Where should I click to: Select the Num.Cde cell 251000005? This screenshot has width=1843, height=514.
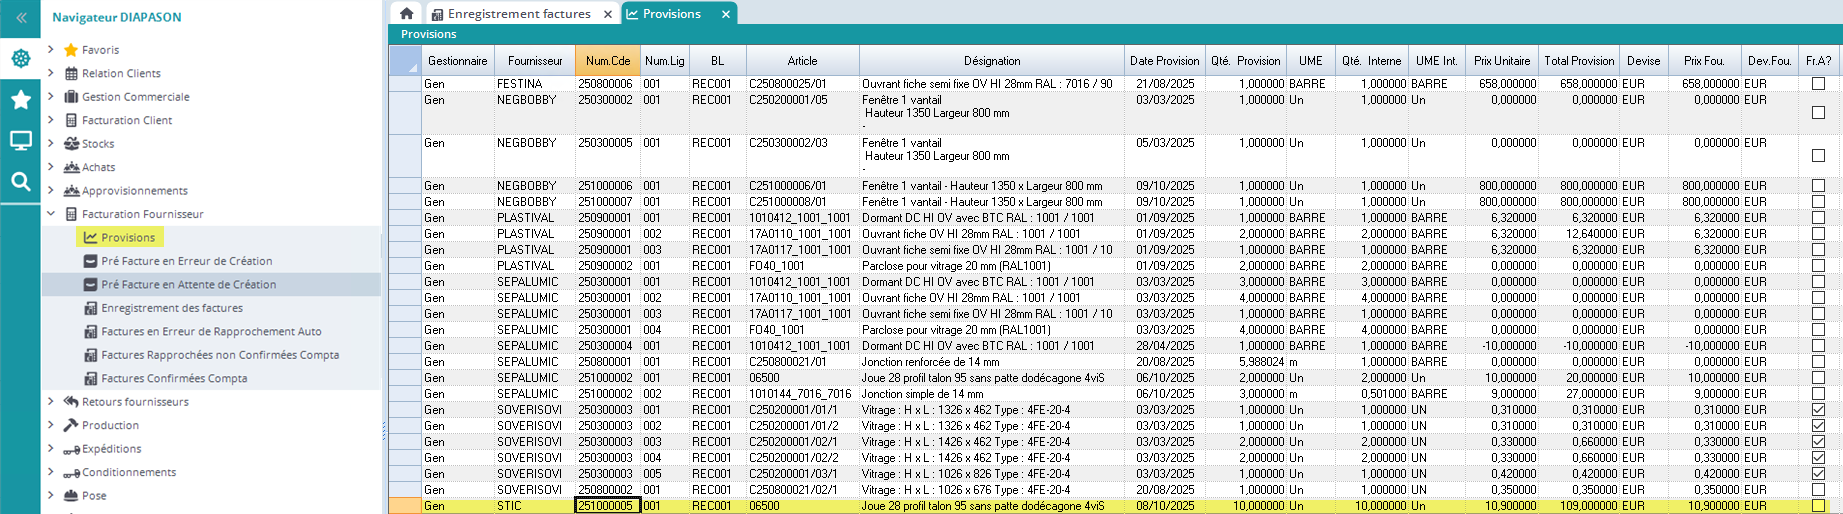pos(606,506)
